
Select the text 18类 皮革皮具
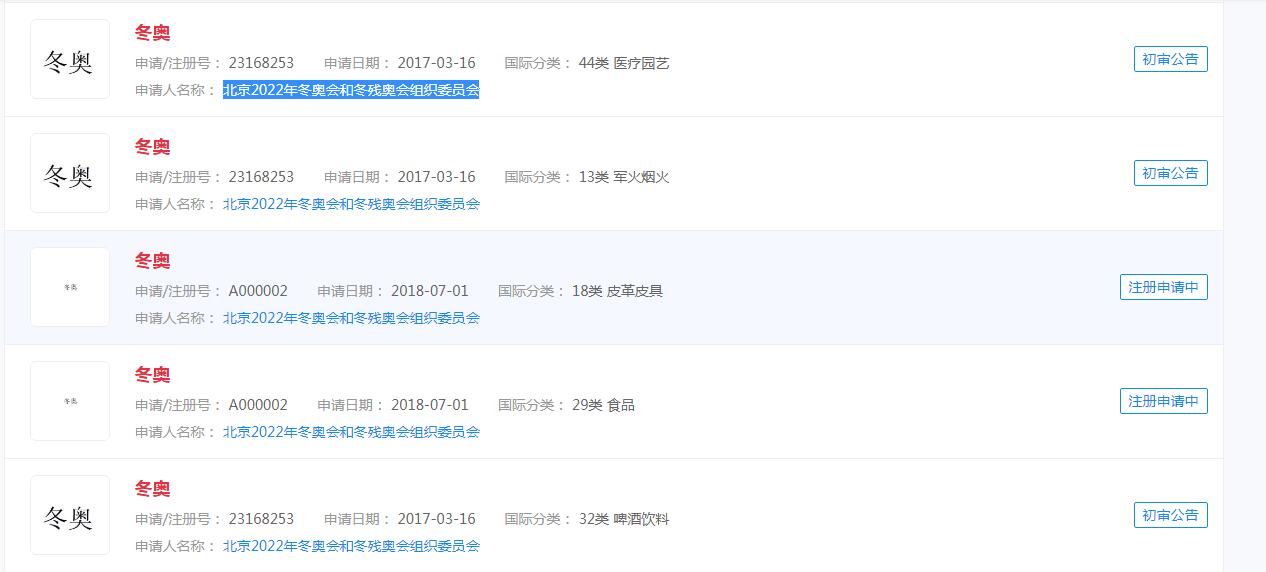tap(618, 291)
